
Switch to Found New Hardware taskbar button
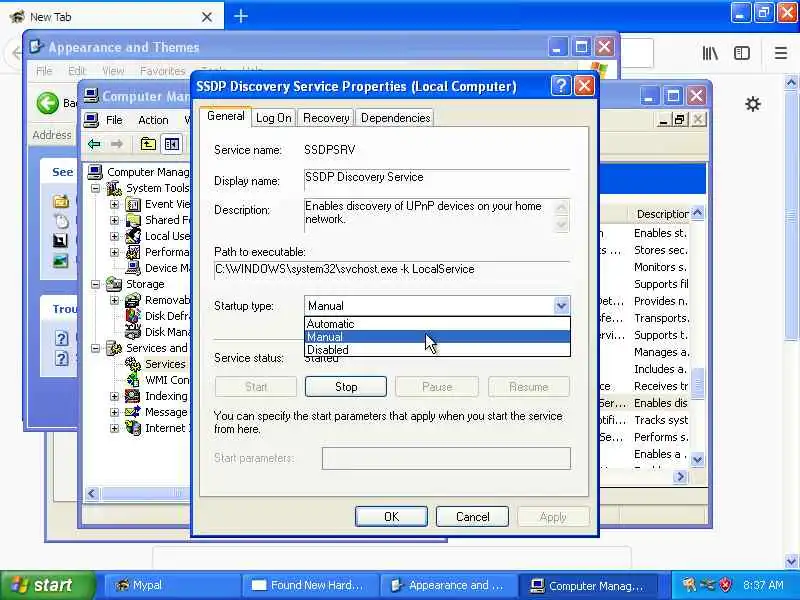[310, 585]
